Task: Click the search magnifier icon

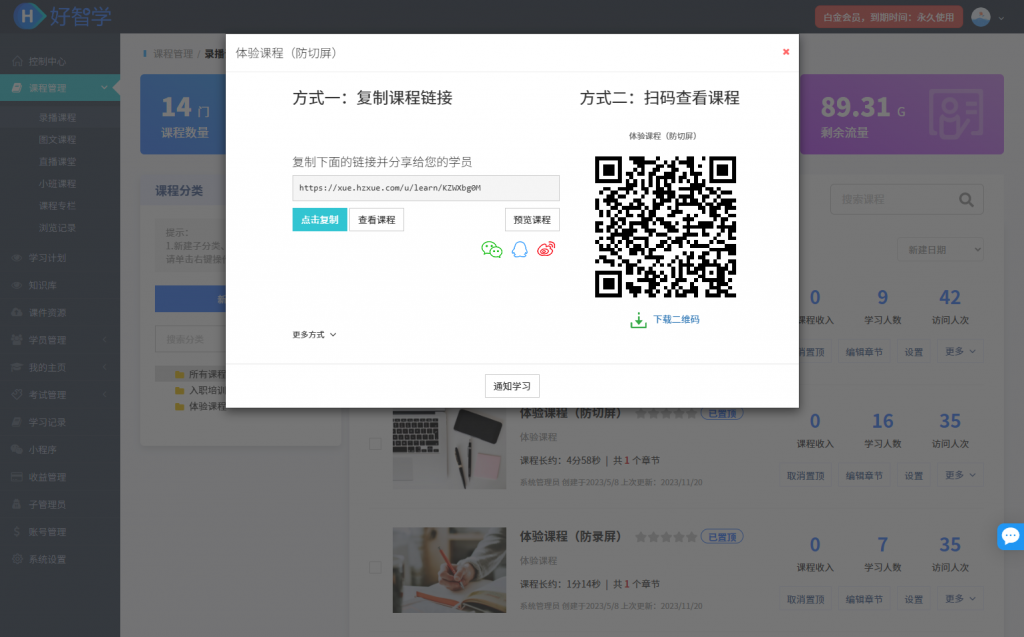Action: pos(965,200)
